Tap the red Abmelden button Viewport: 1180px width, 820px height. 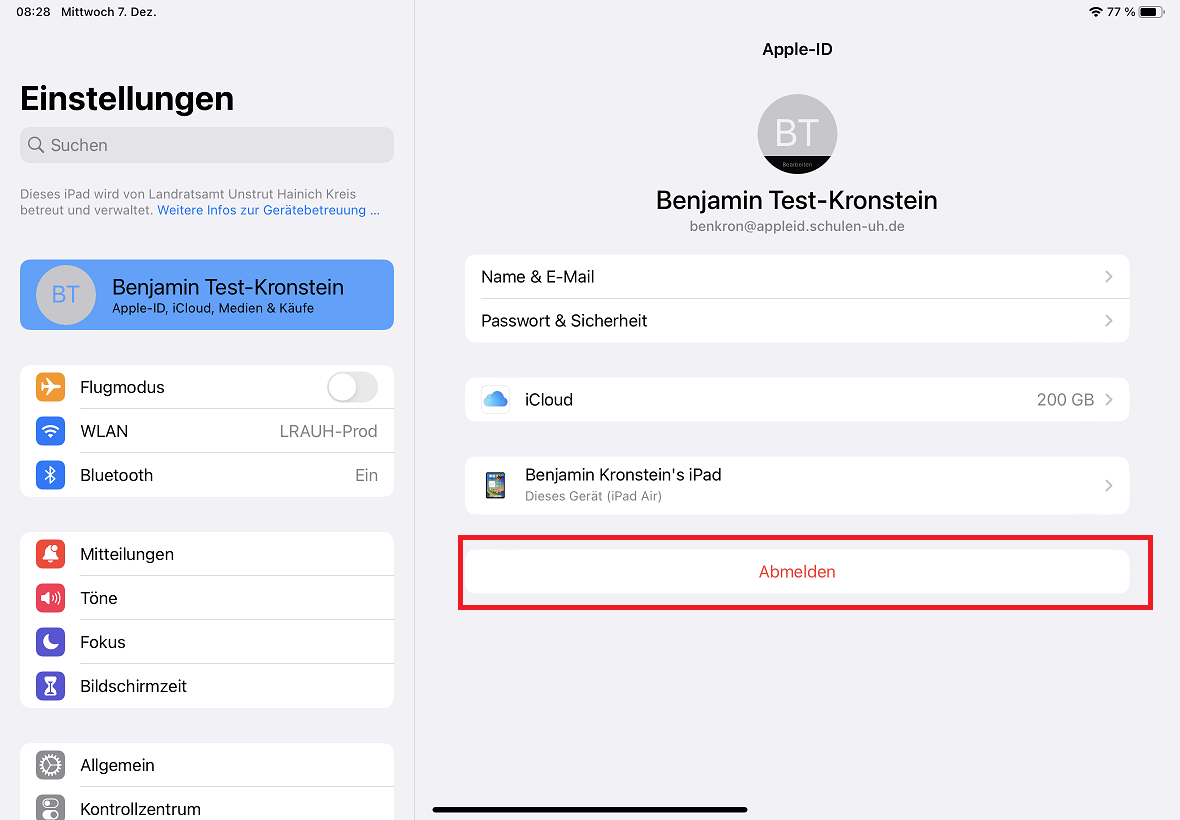pos(797,572)
